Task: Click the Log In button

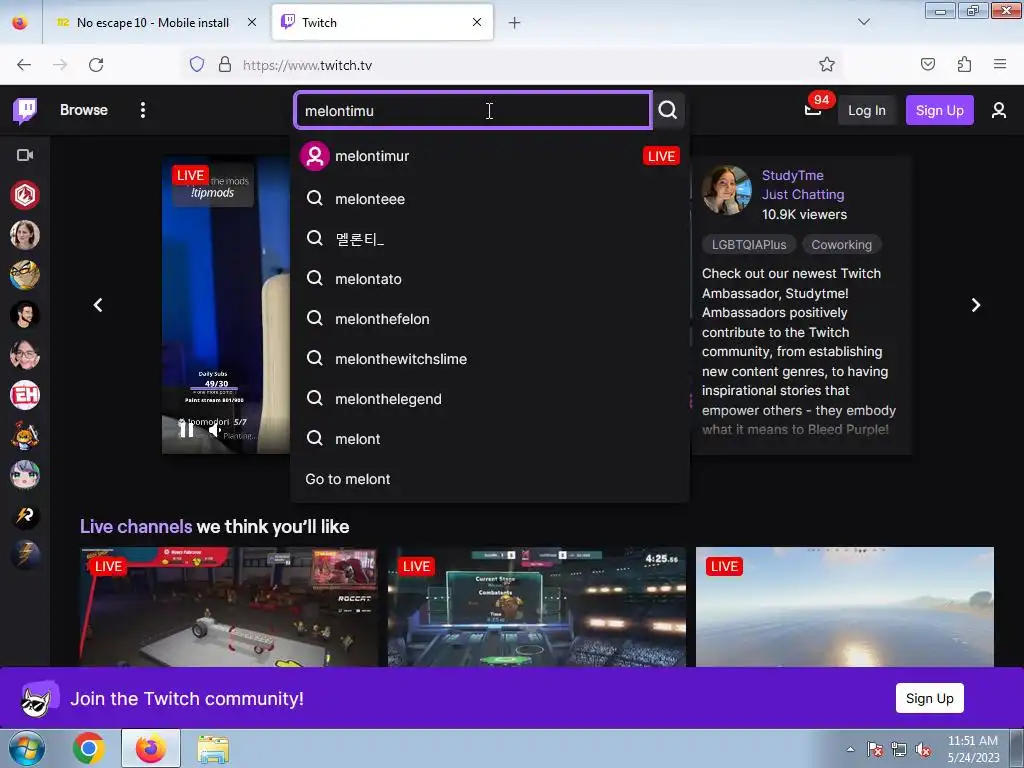Action: point(867,110)
